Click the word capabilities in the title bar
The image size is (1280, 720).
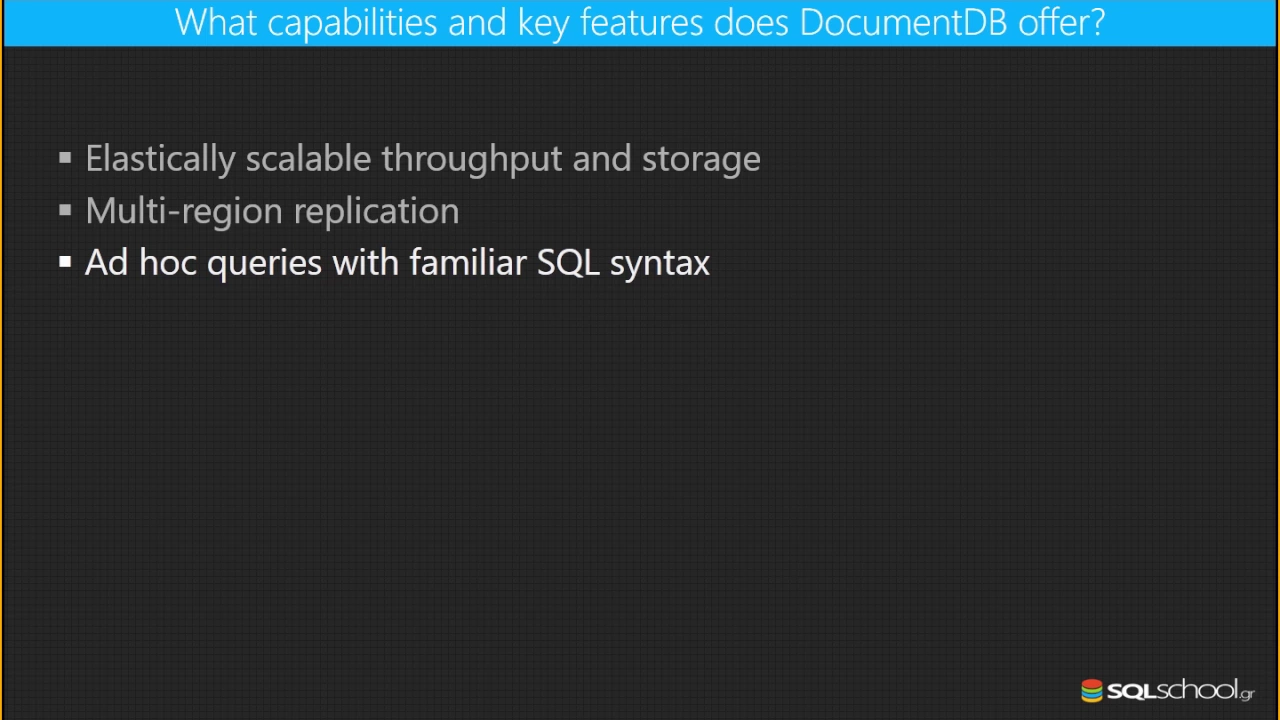352,22
